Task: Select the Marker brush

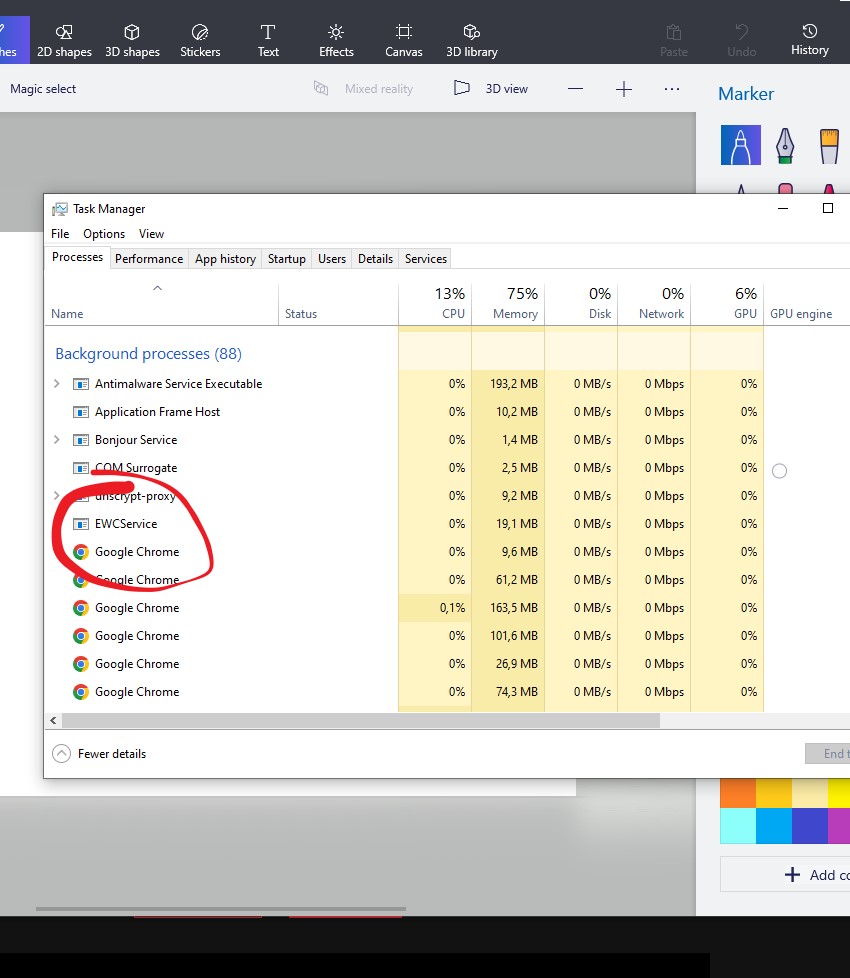Action: click(x=741, y=145)
